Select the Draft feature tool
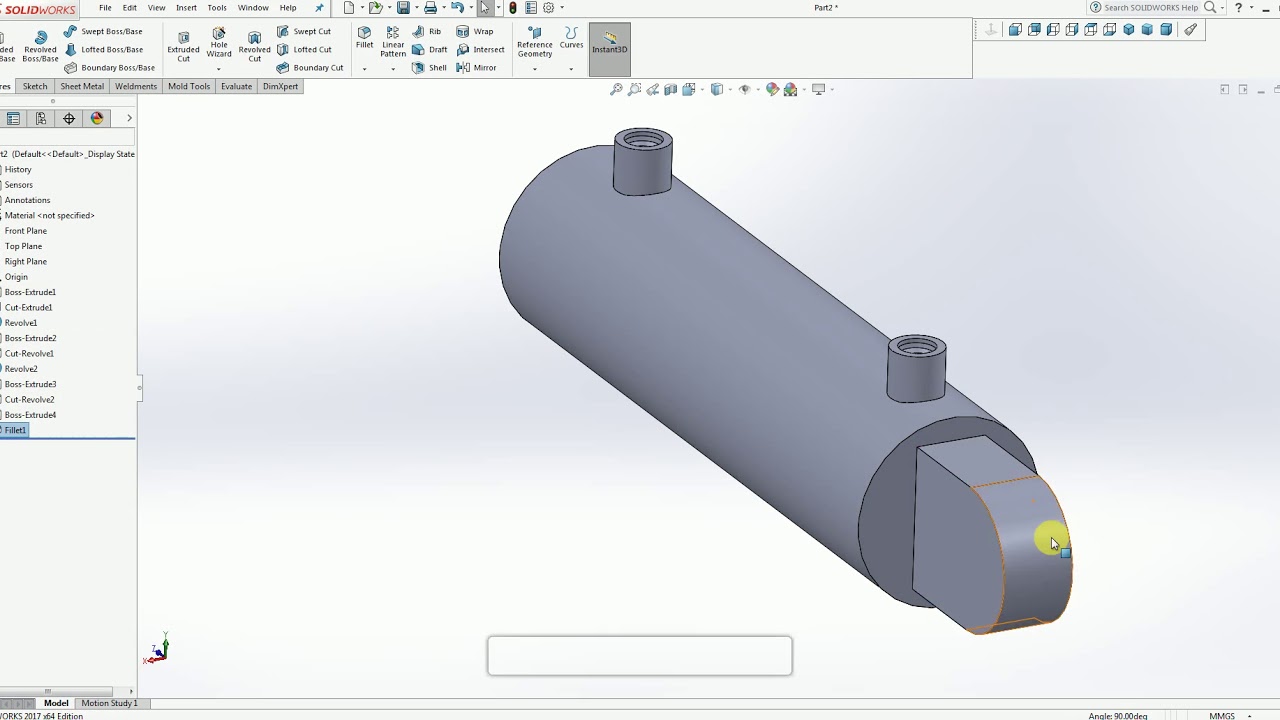This screenshot has height=720, width=1280. 430,49
